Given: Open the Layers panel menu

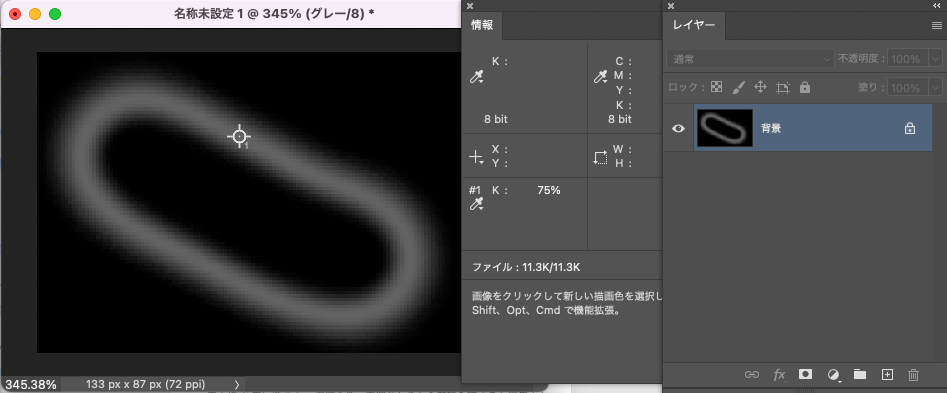Looking at the screenshot, I should [937, 25].
